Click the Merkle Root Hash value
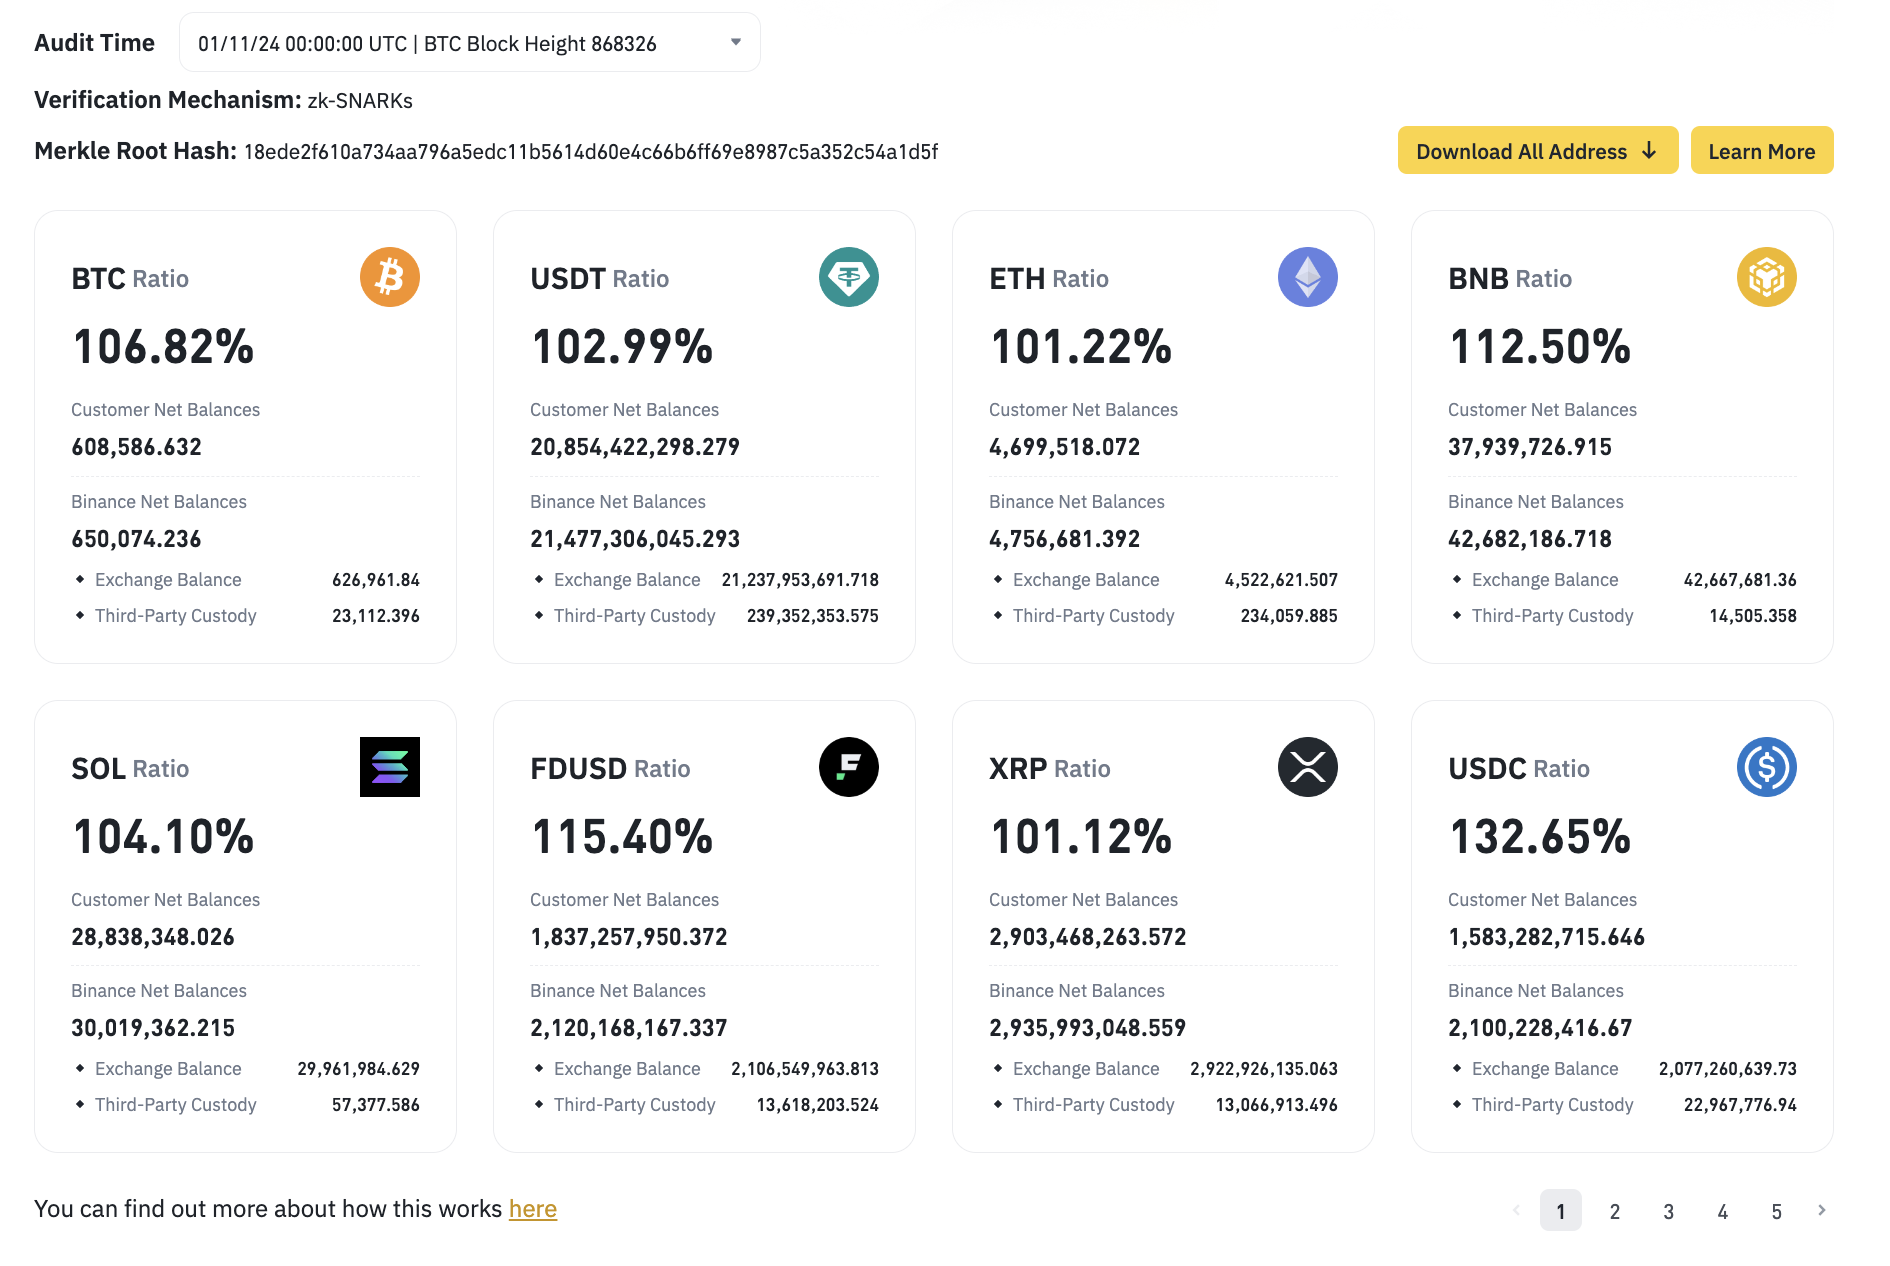This screenshot has width=1890, height=1266. (x=590, y=152)
